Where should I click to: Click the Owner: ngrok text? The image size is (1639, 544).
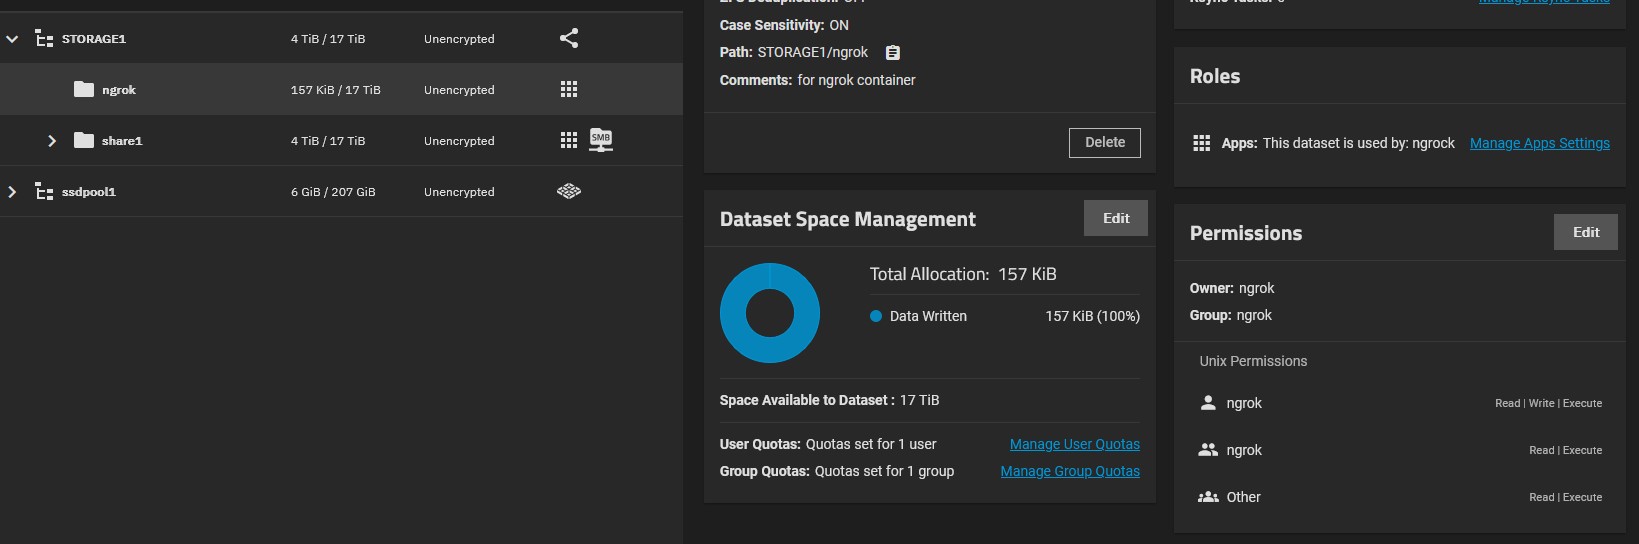pyautogui.click(x=1232, y=288)
